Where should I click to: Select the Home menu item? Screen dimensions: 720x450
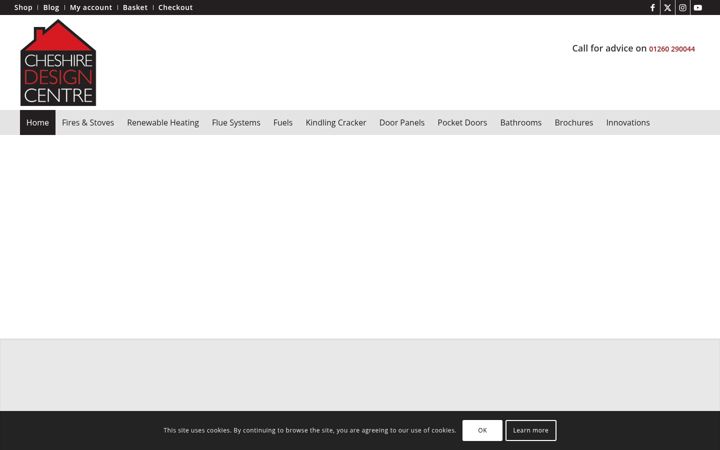[x=38, y=123]
